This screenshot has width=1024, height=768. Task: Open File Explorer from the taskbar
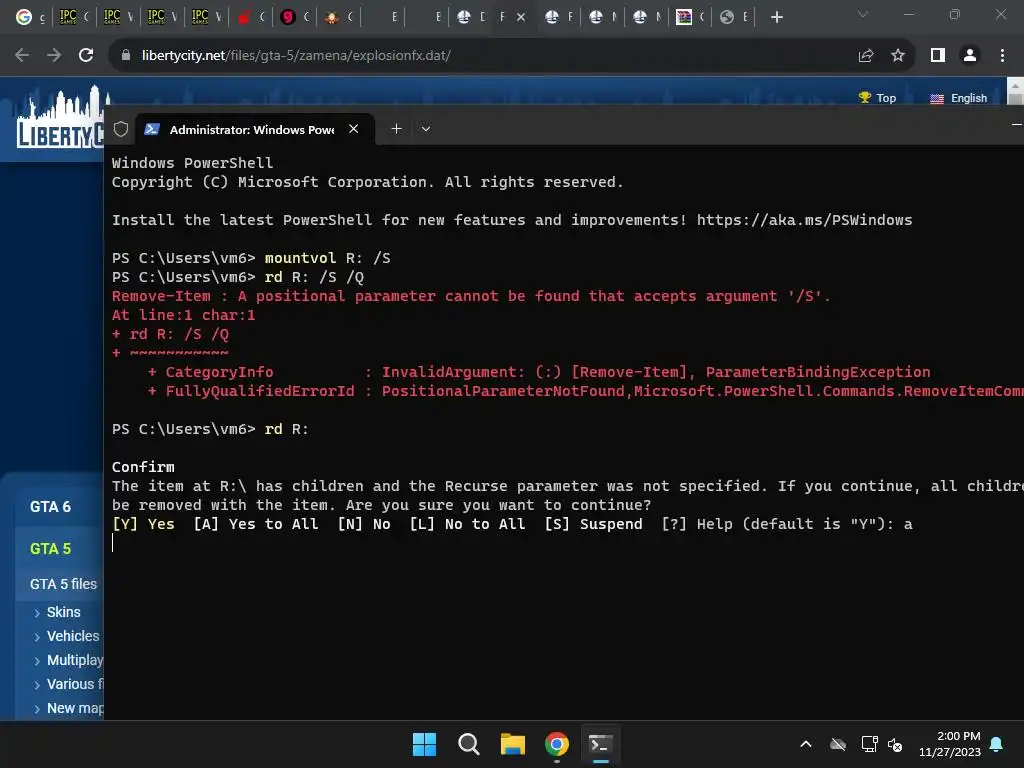(x=513, y=744)
